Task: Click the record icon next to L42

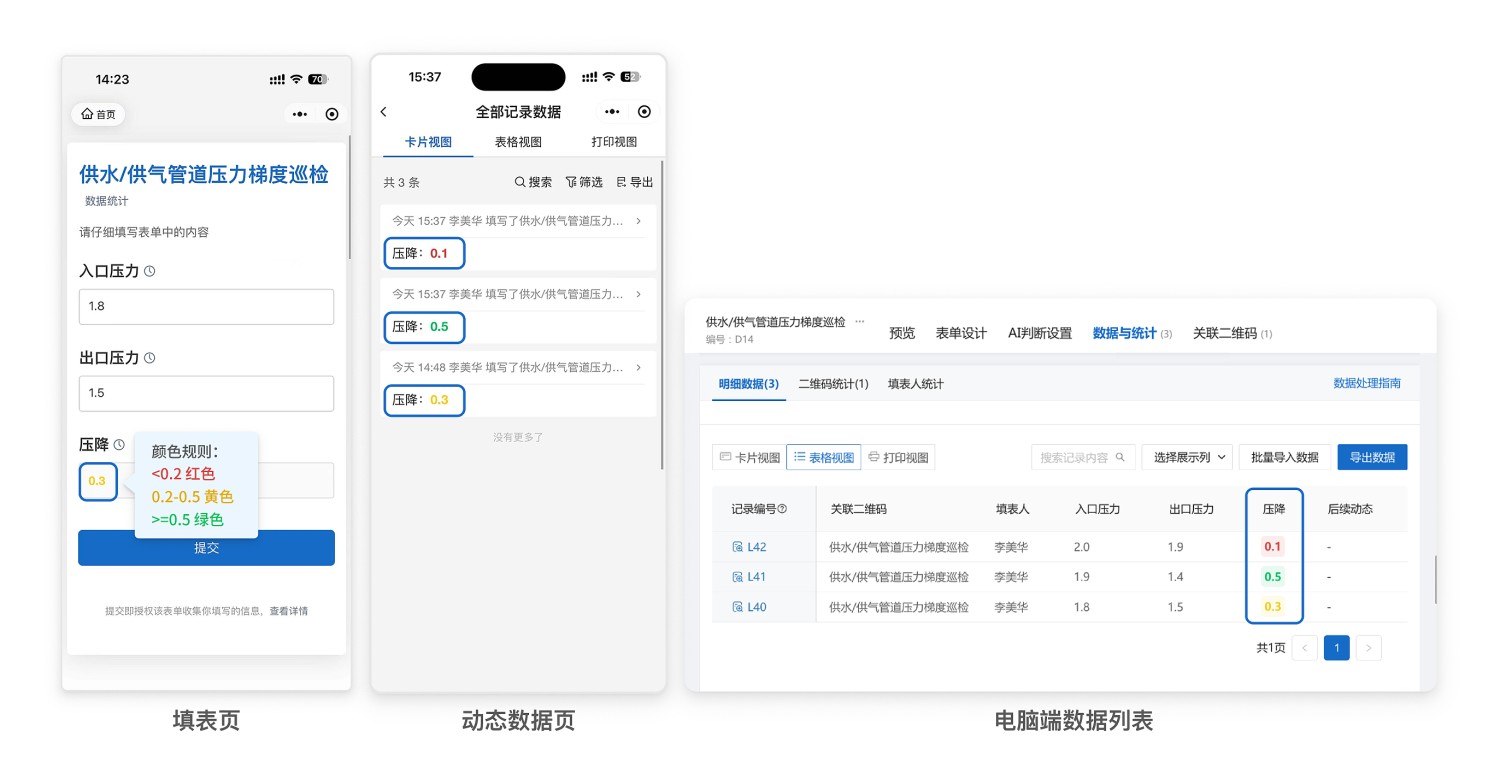Action: 738,547
